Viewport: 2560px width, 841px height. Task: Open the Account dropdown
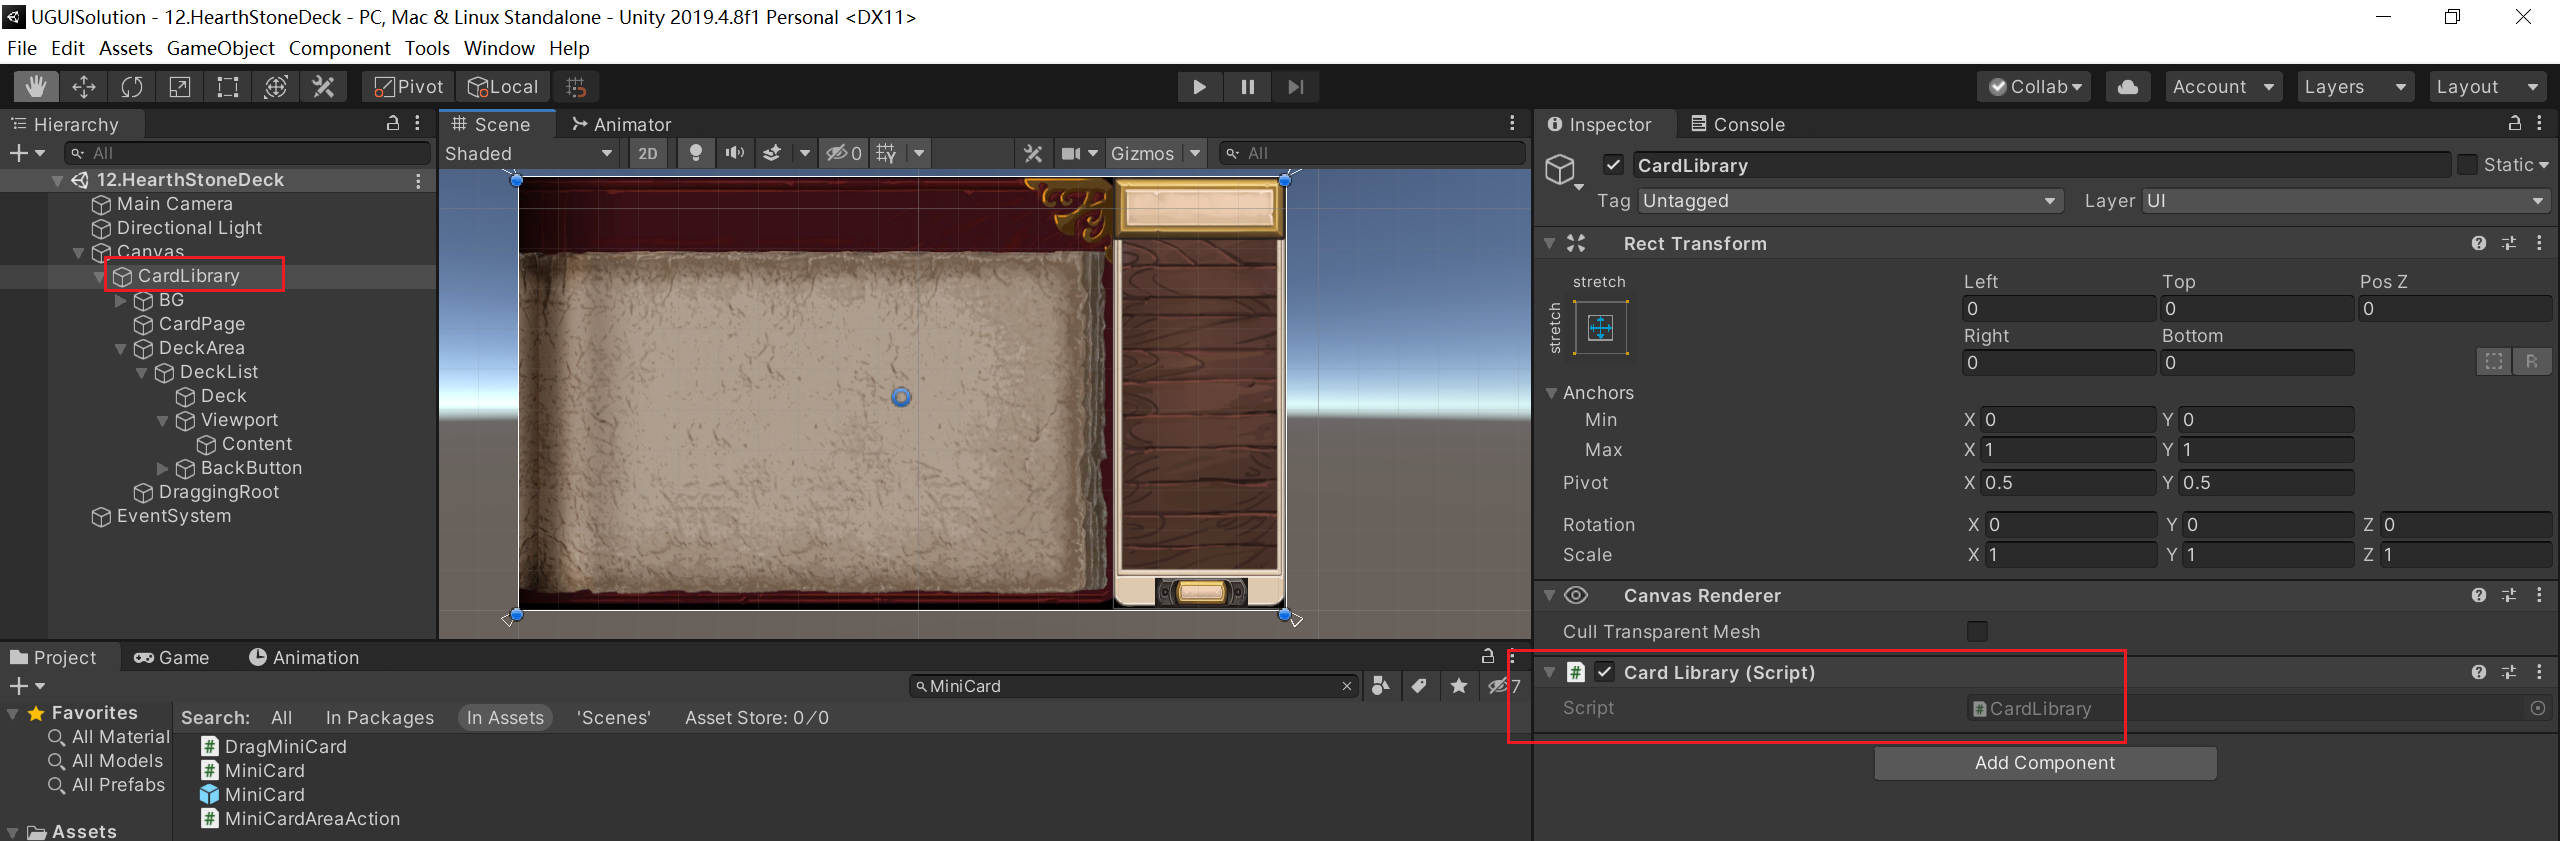2224,87
